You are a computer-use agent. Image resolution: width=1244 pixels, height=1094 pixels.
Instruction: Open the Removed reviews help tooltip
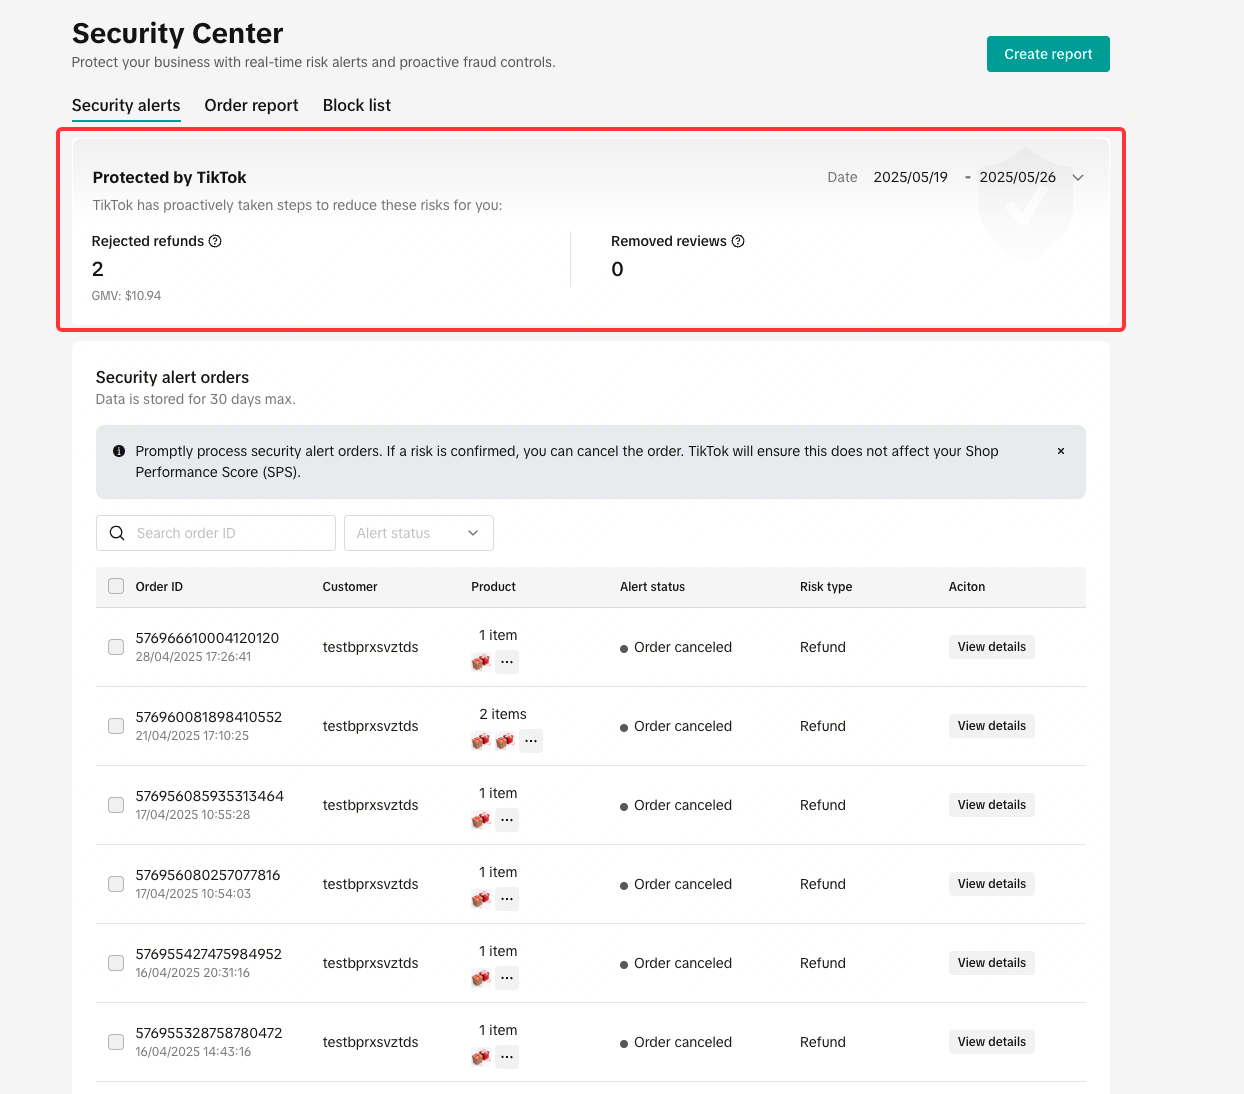click(737, 240)
